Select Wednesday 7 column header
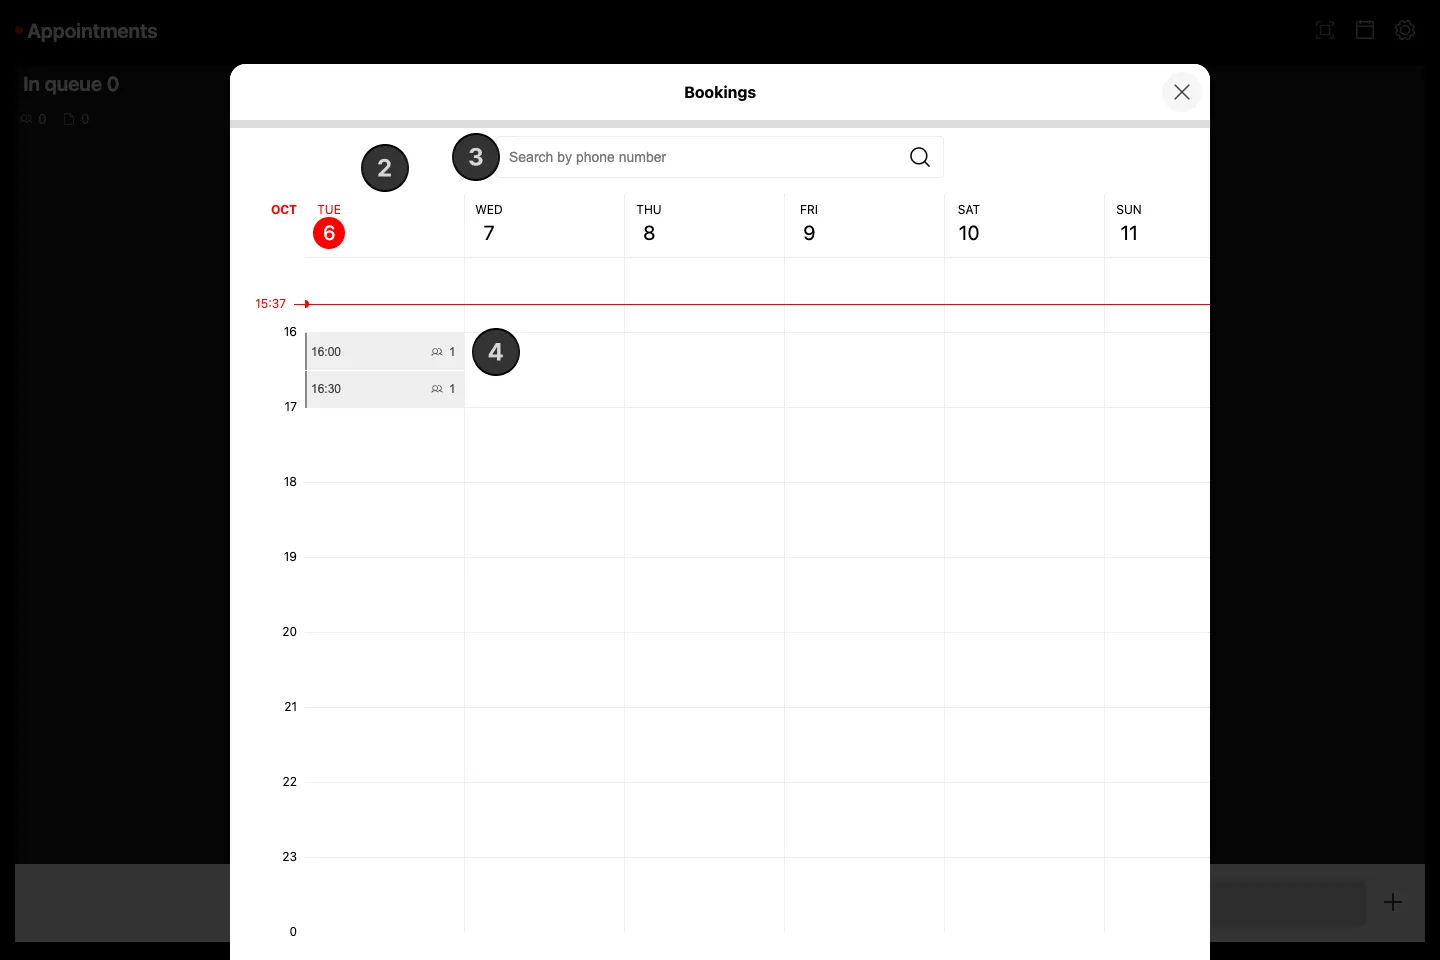The image size is (1440, 960). (x=489, y=224)
